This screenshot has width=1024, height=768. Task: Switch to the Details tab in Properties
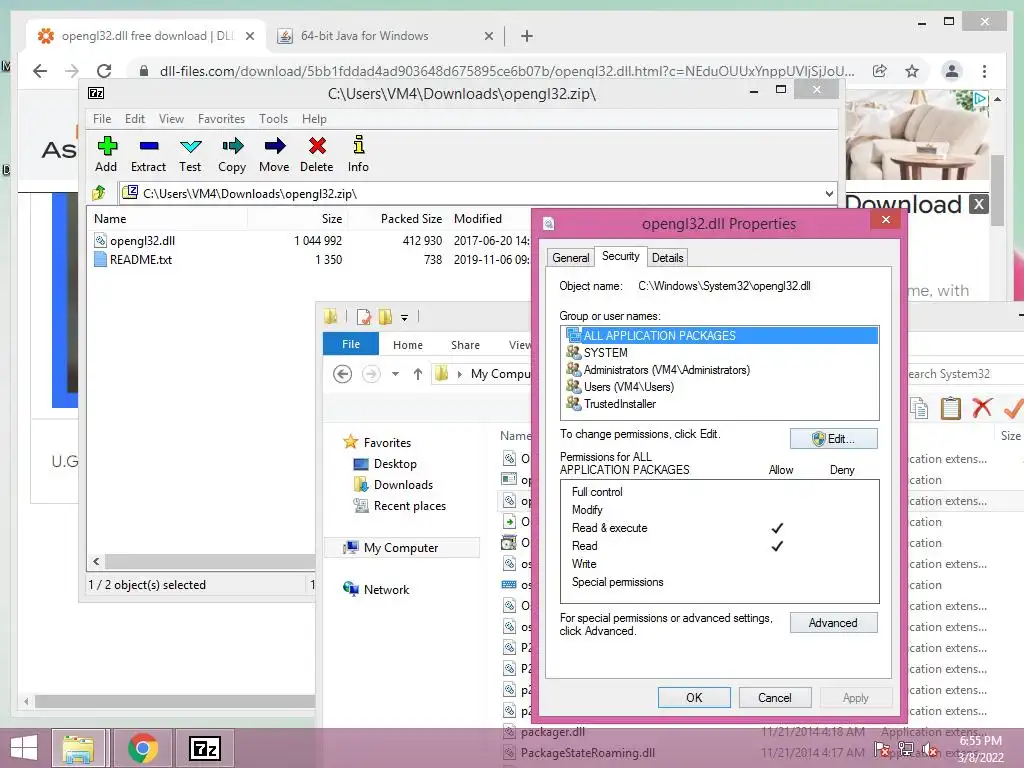click(667, 257)
